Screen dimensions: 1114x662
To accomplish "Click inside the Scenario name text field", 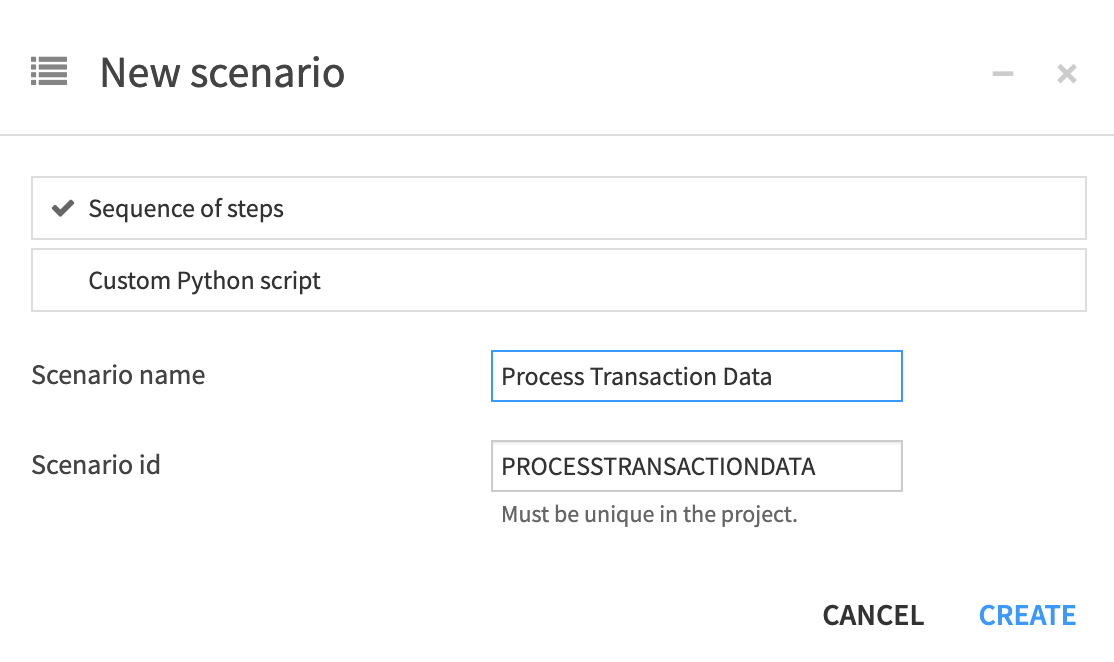I will click(696, 376).
